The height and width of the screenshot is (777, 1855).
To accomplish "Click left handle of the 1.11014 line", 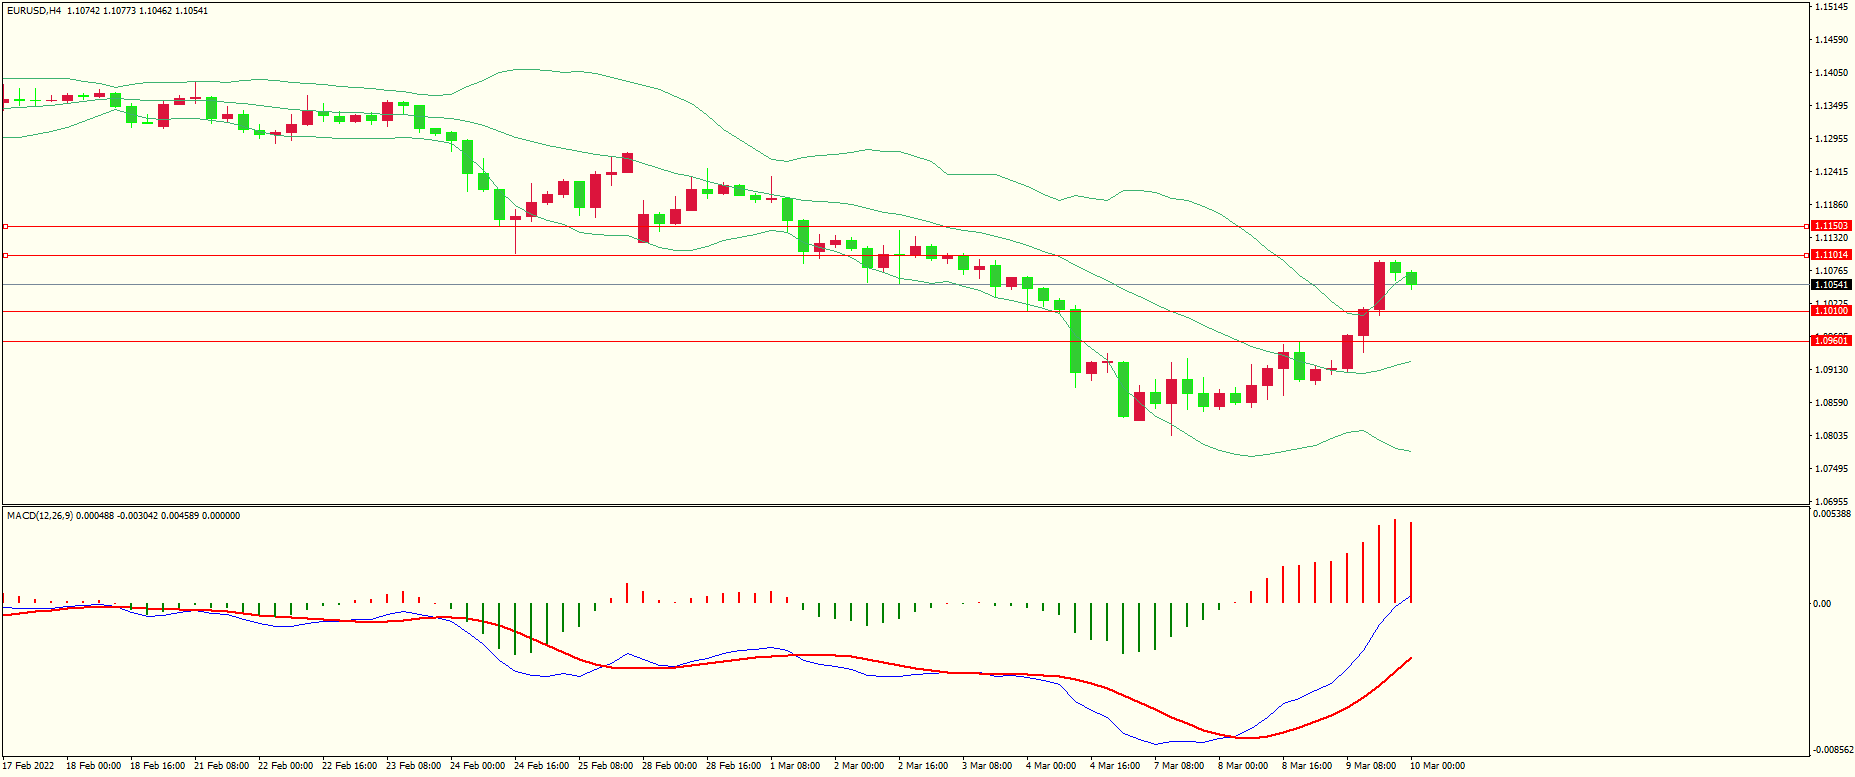I will click(x=5, y=256).
